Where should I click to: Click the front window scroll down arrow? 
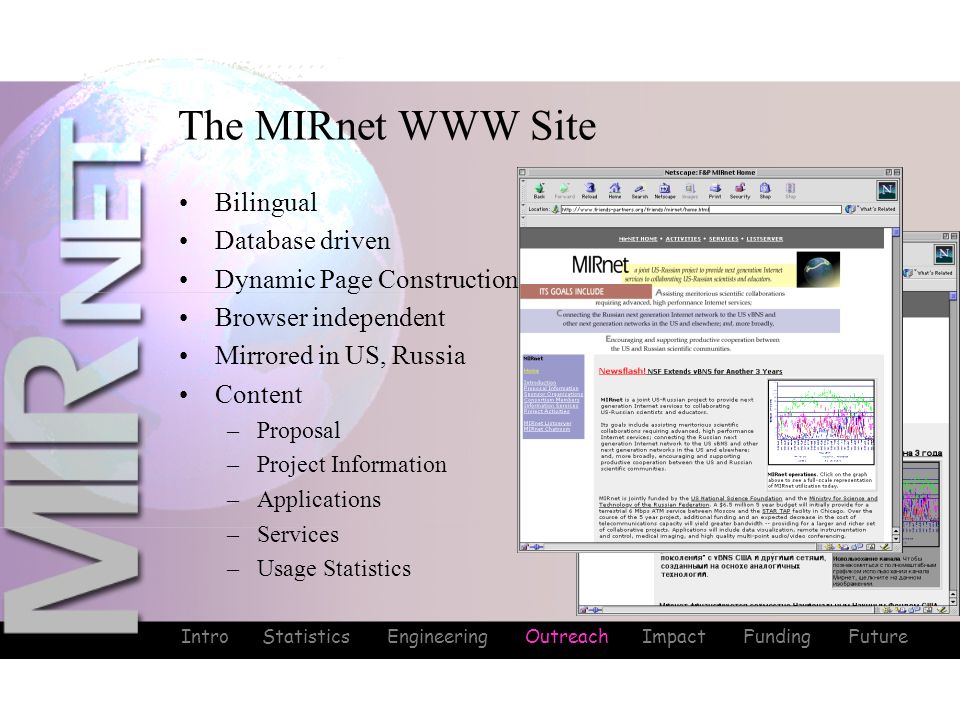click(896, 539)
